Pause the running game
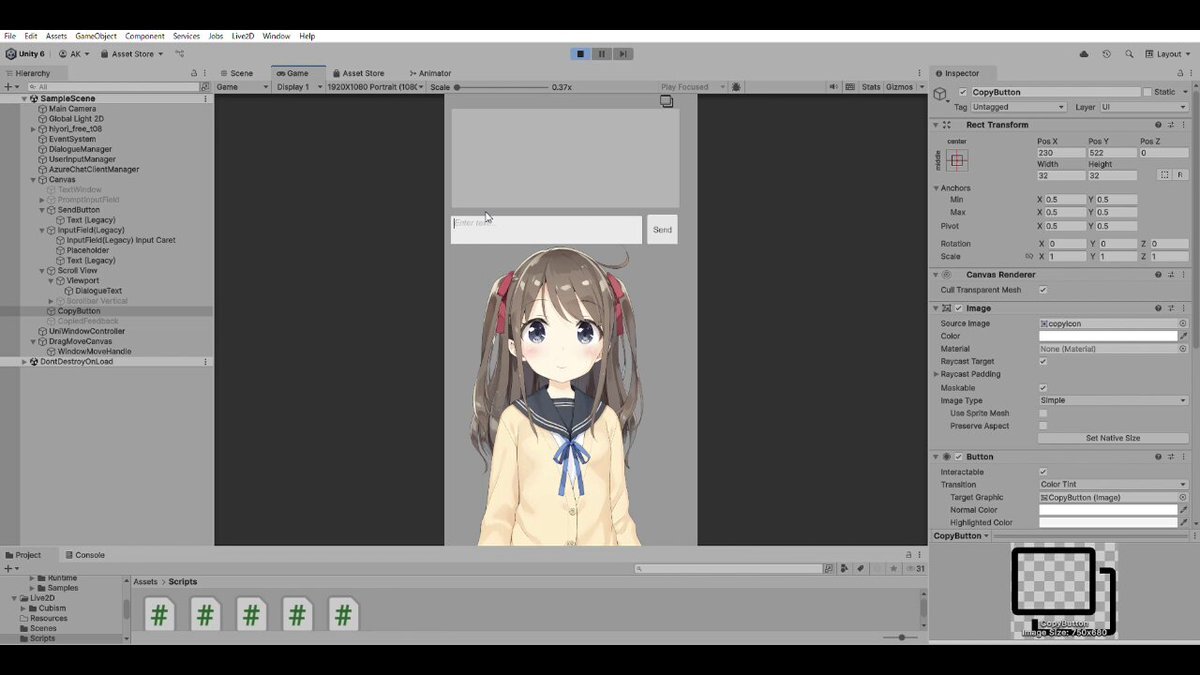This screenshot has height=675, width=1200. [601, 54]
